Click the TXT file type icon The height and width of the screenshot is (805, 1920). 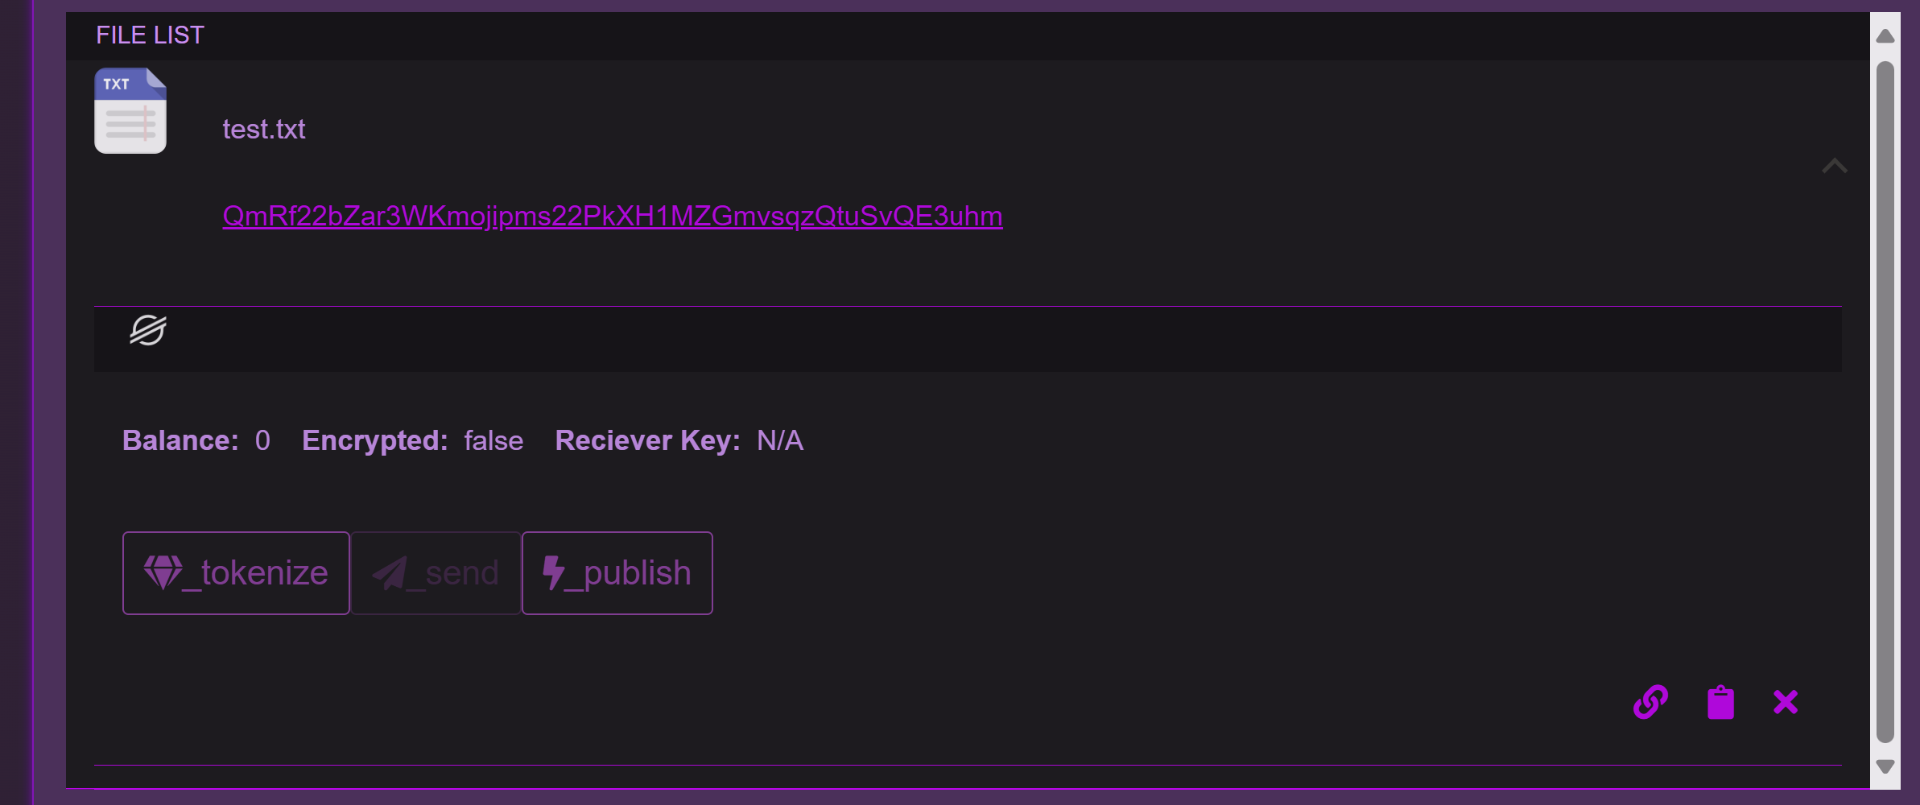click(x=130, y=111)
